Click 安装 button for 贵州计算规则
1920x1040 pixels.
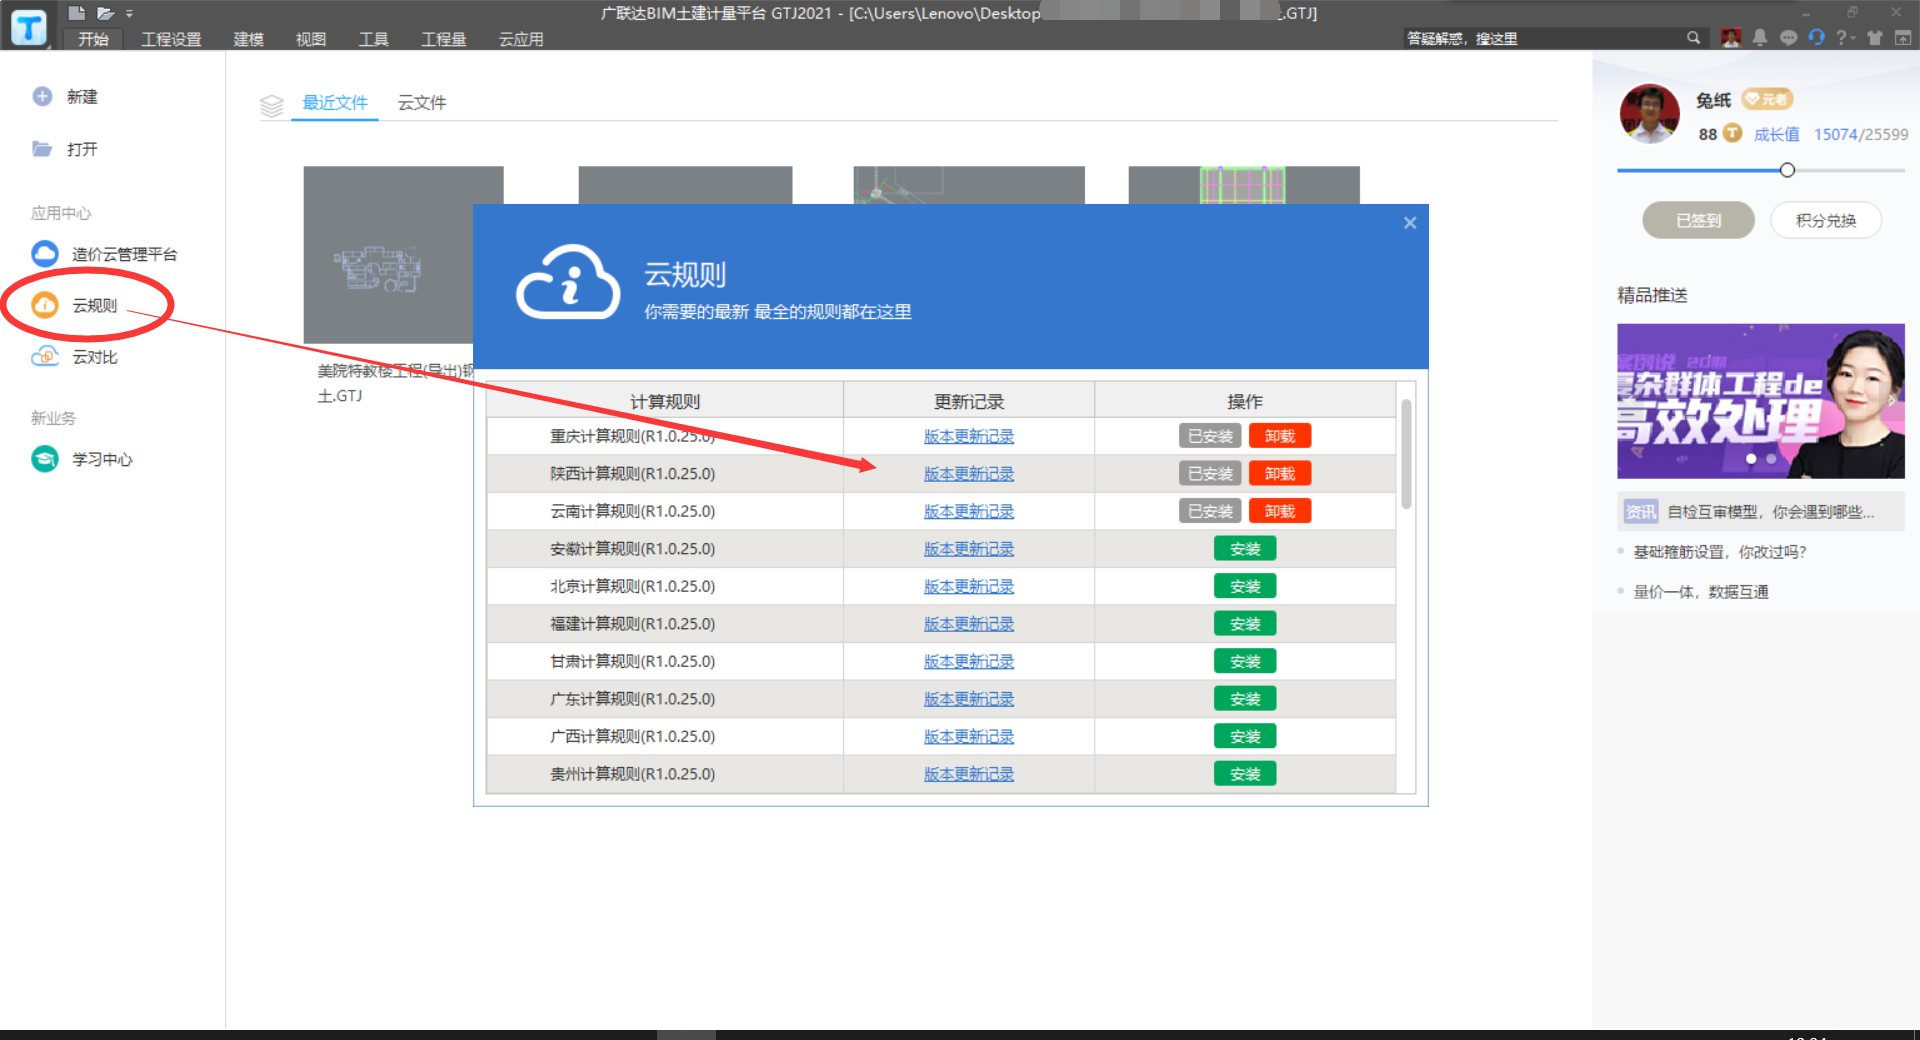pos(1245,774)
